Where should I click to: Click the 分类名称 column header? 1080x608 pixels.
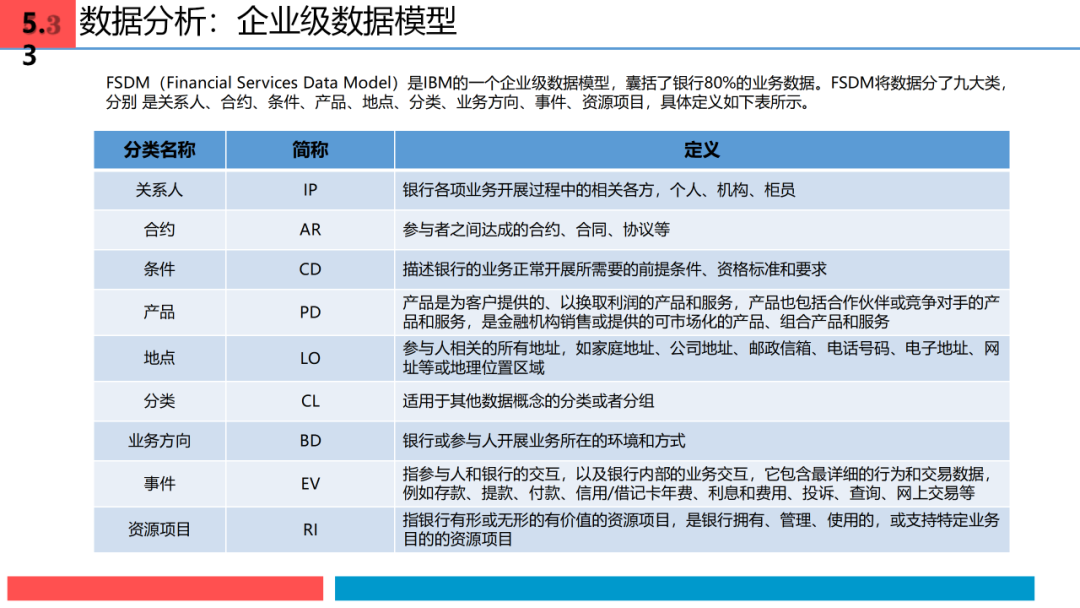(160, 149)
